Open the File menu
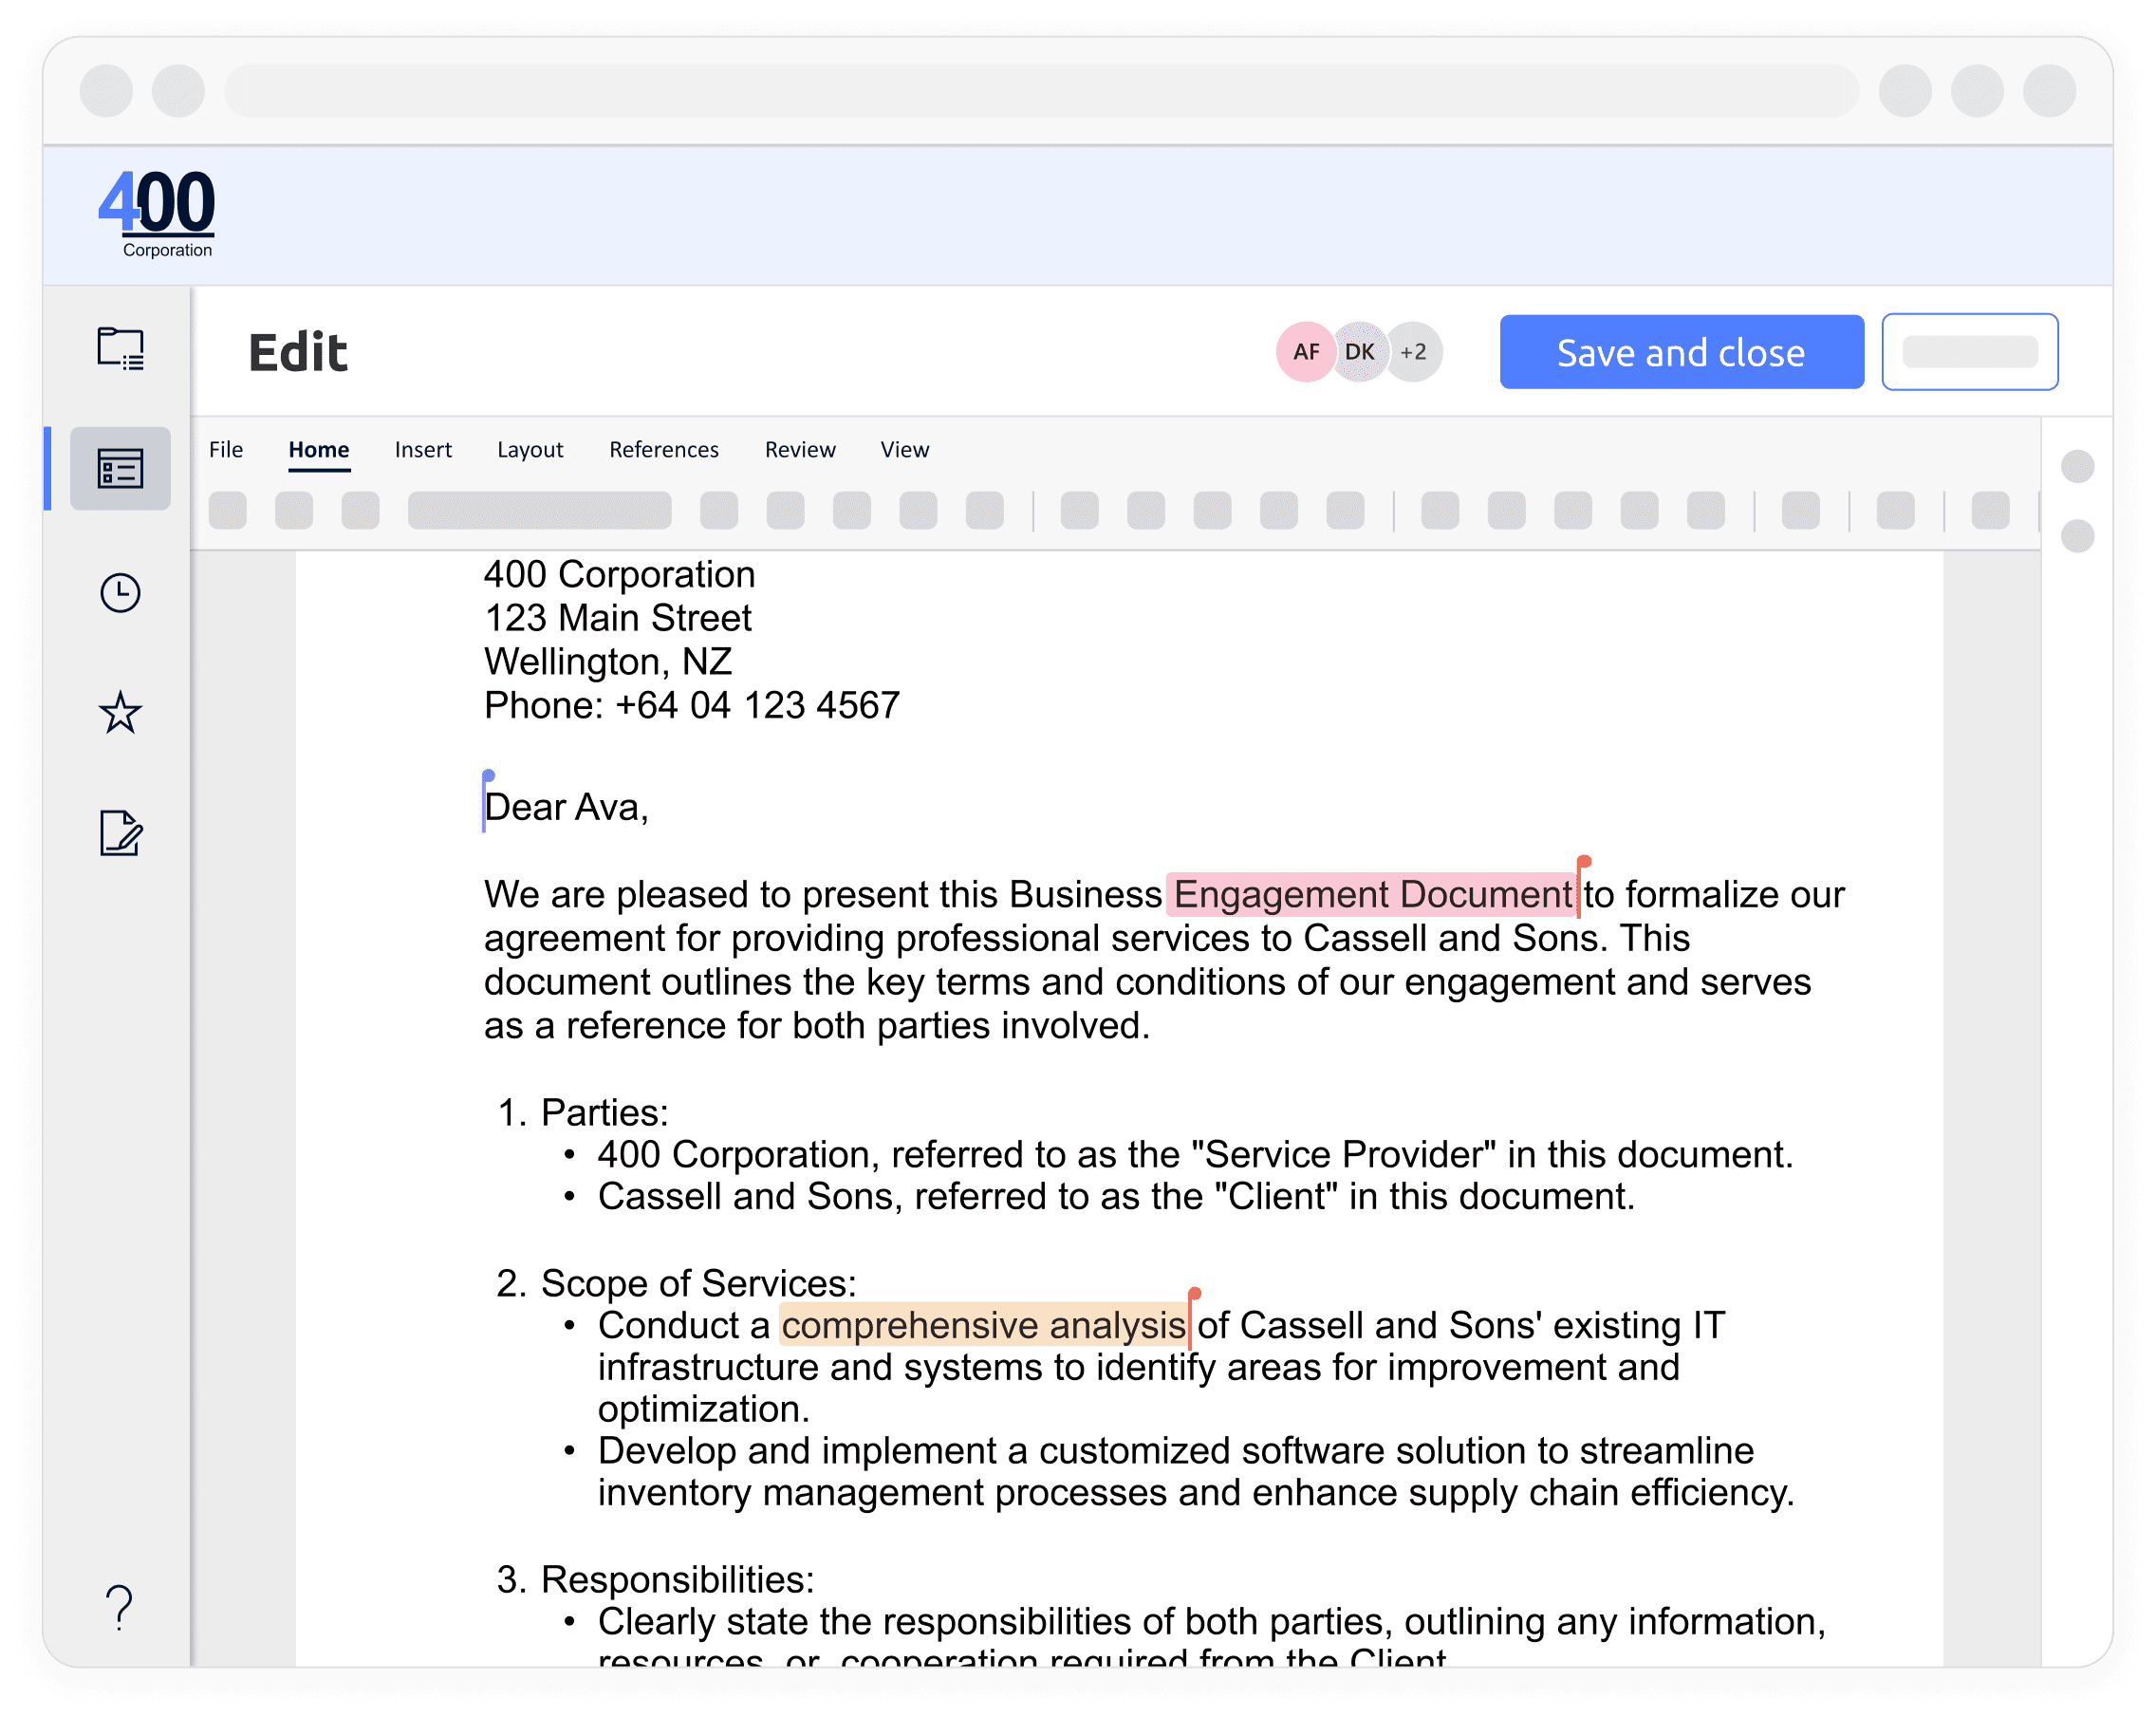 pos(226,449)
